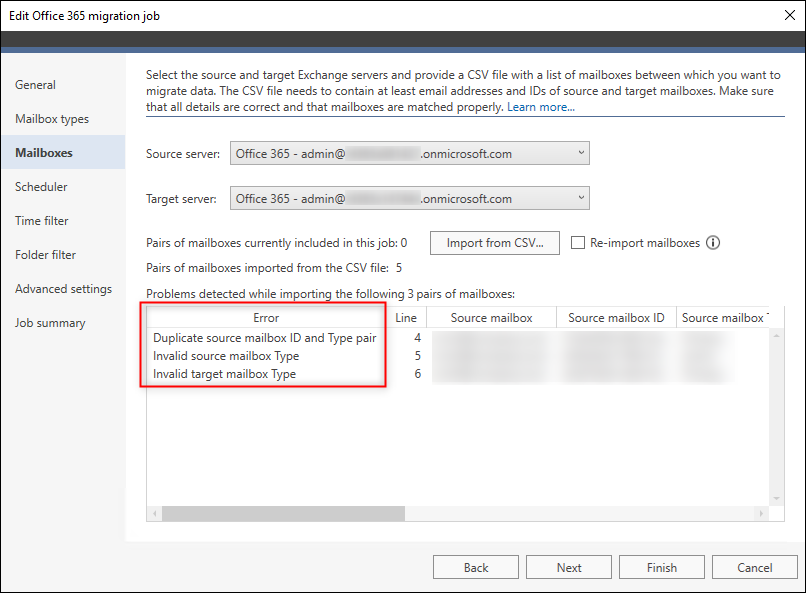Close the Edit Office 365 migration job dialog
This screenshot has width=806, height=593.
point(789,15)
